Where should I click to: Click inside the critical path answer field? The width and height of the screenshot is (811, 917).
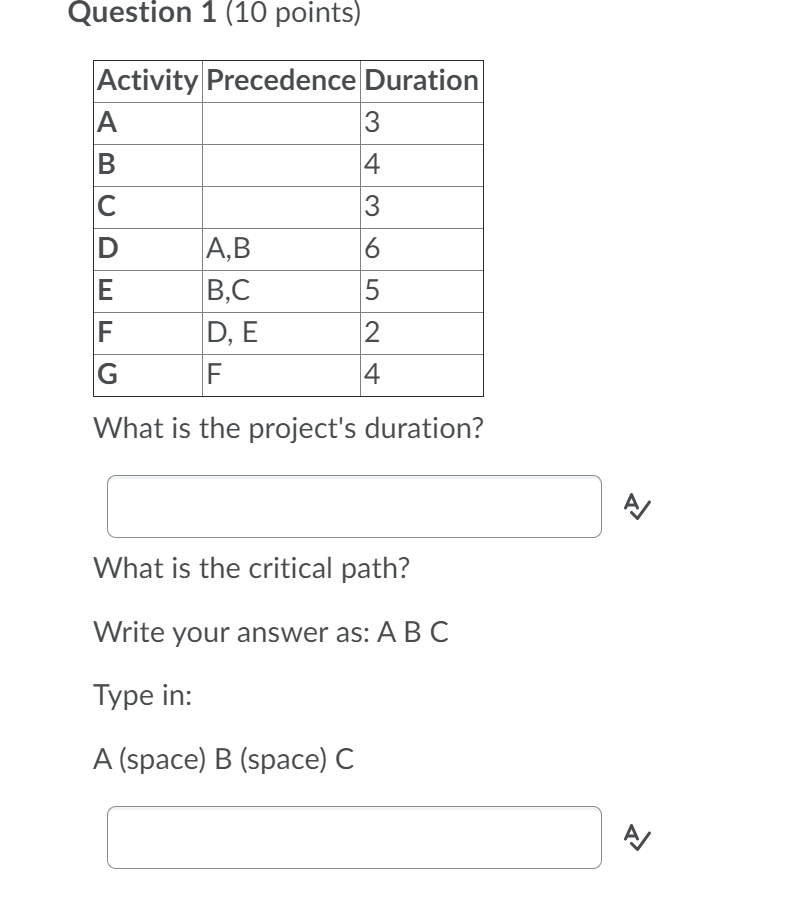click(x=352, y=838)
